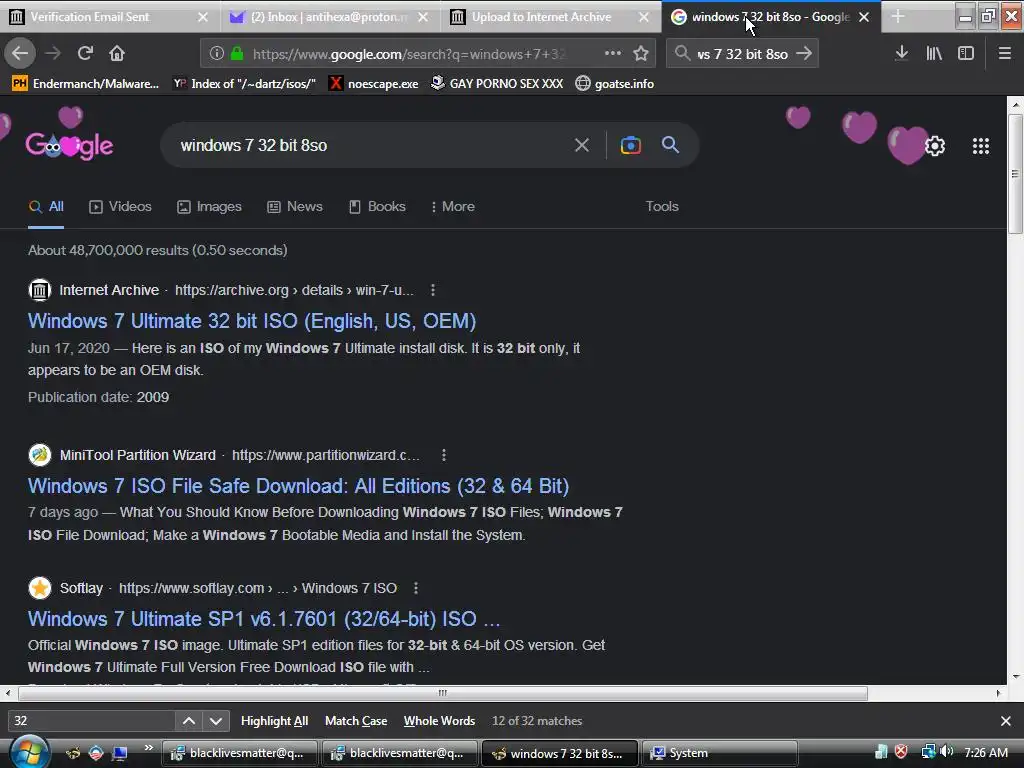Open the Tools search options
The width and height of the screenshot is (1024, 768).
tap(662, 206)
